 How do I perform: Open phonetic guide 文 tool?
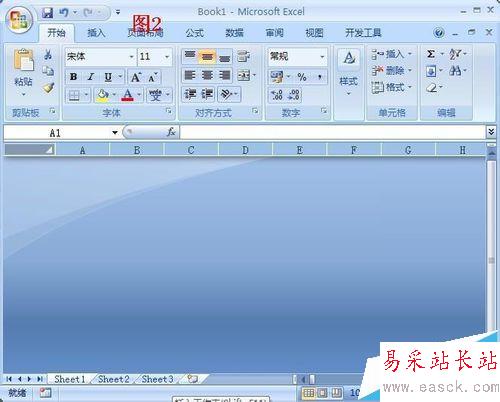tap(155, 95)
